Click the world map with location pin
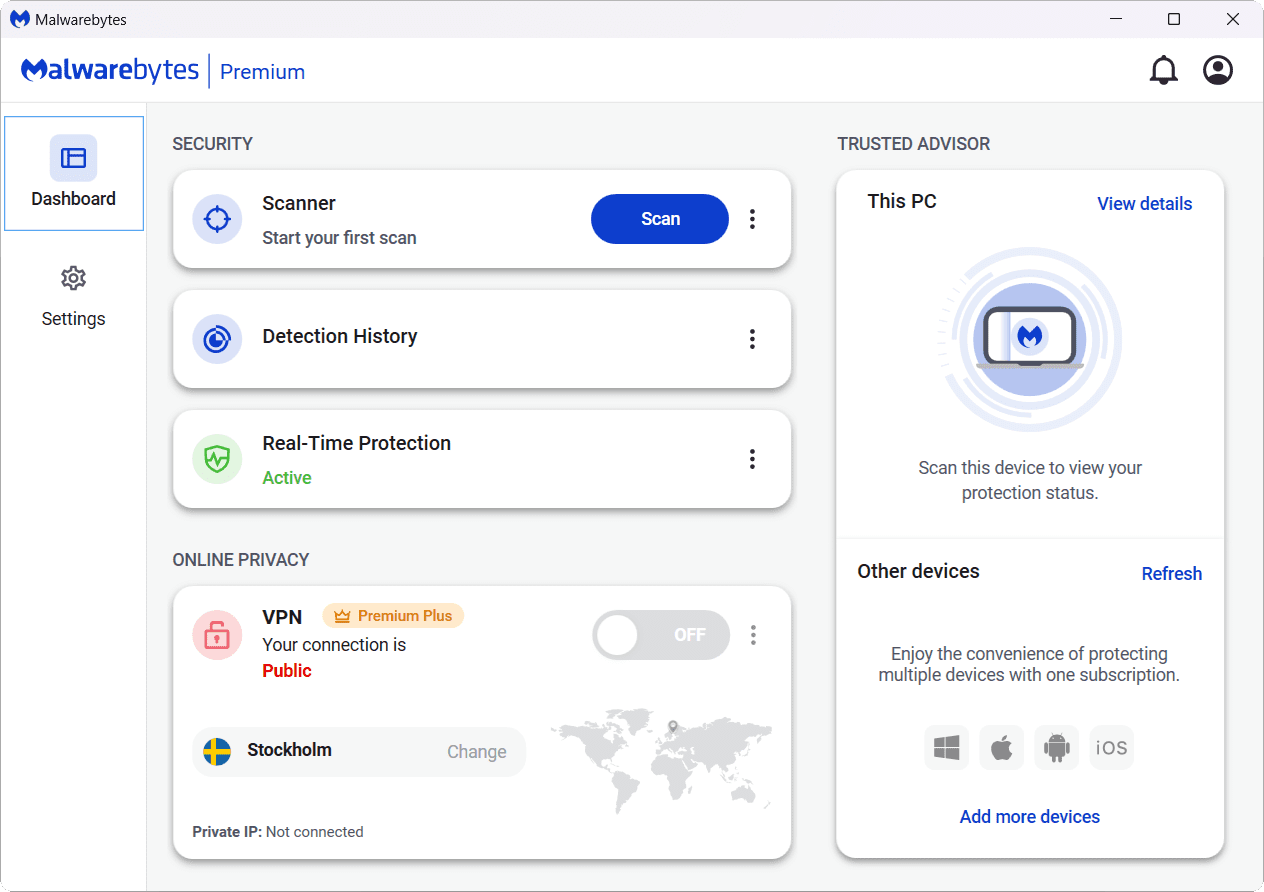1264x892 pixels. point(662,760)
